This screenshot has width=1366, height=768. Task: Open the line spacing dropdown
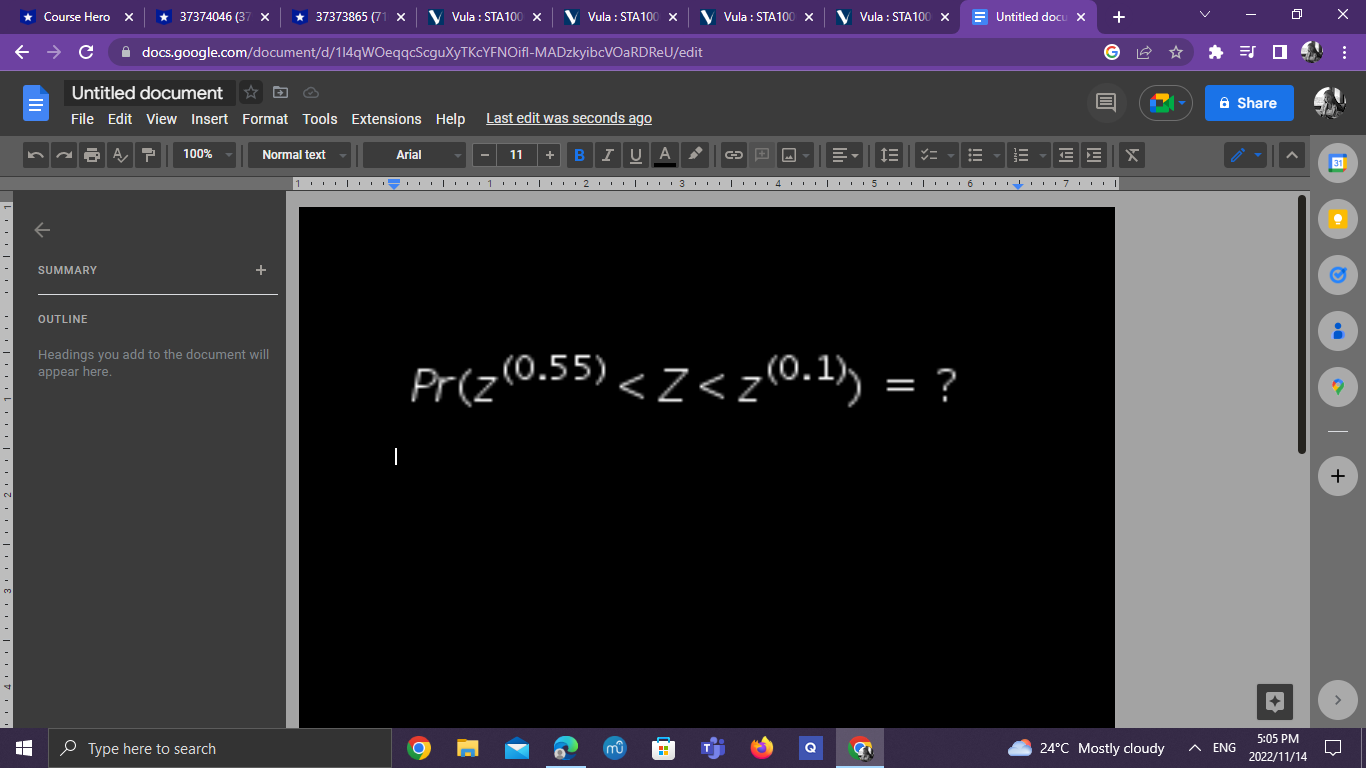889,155
